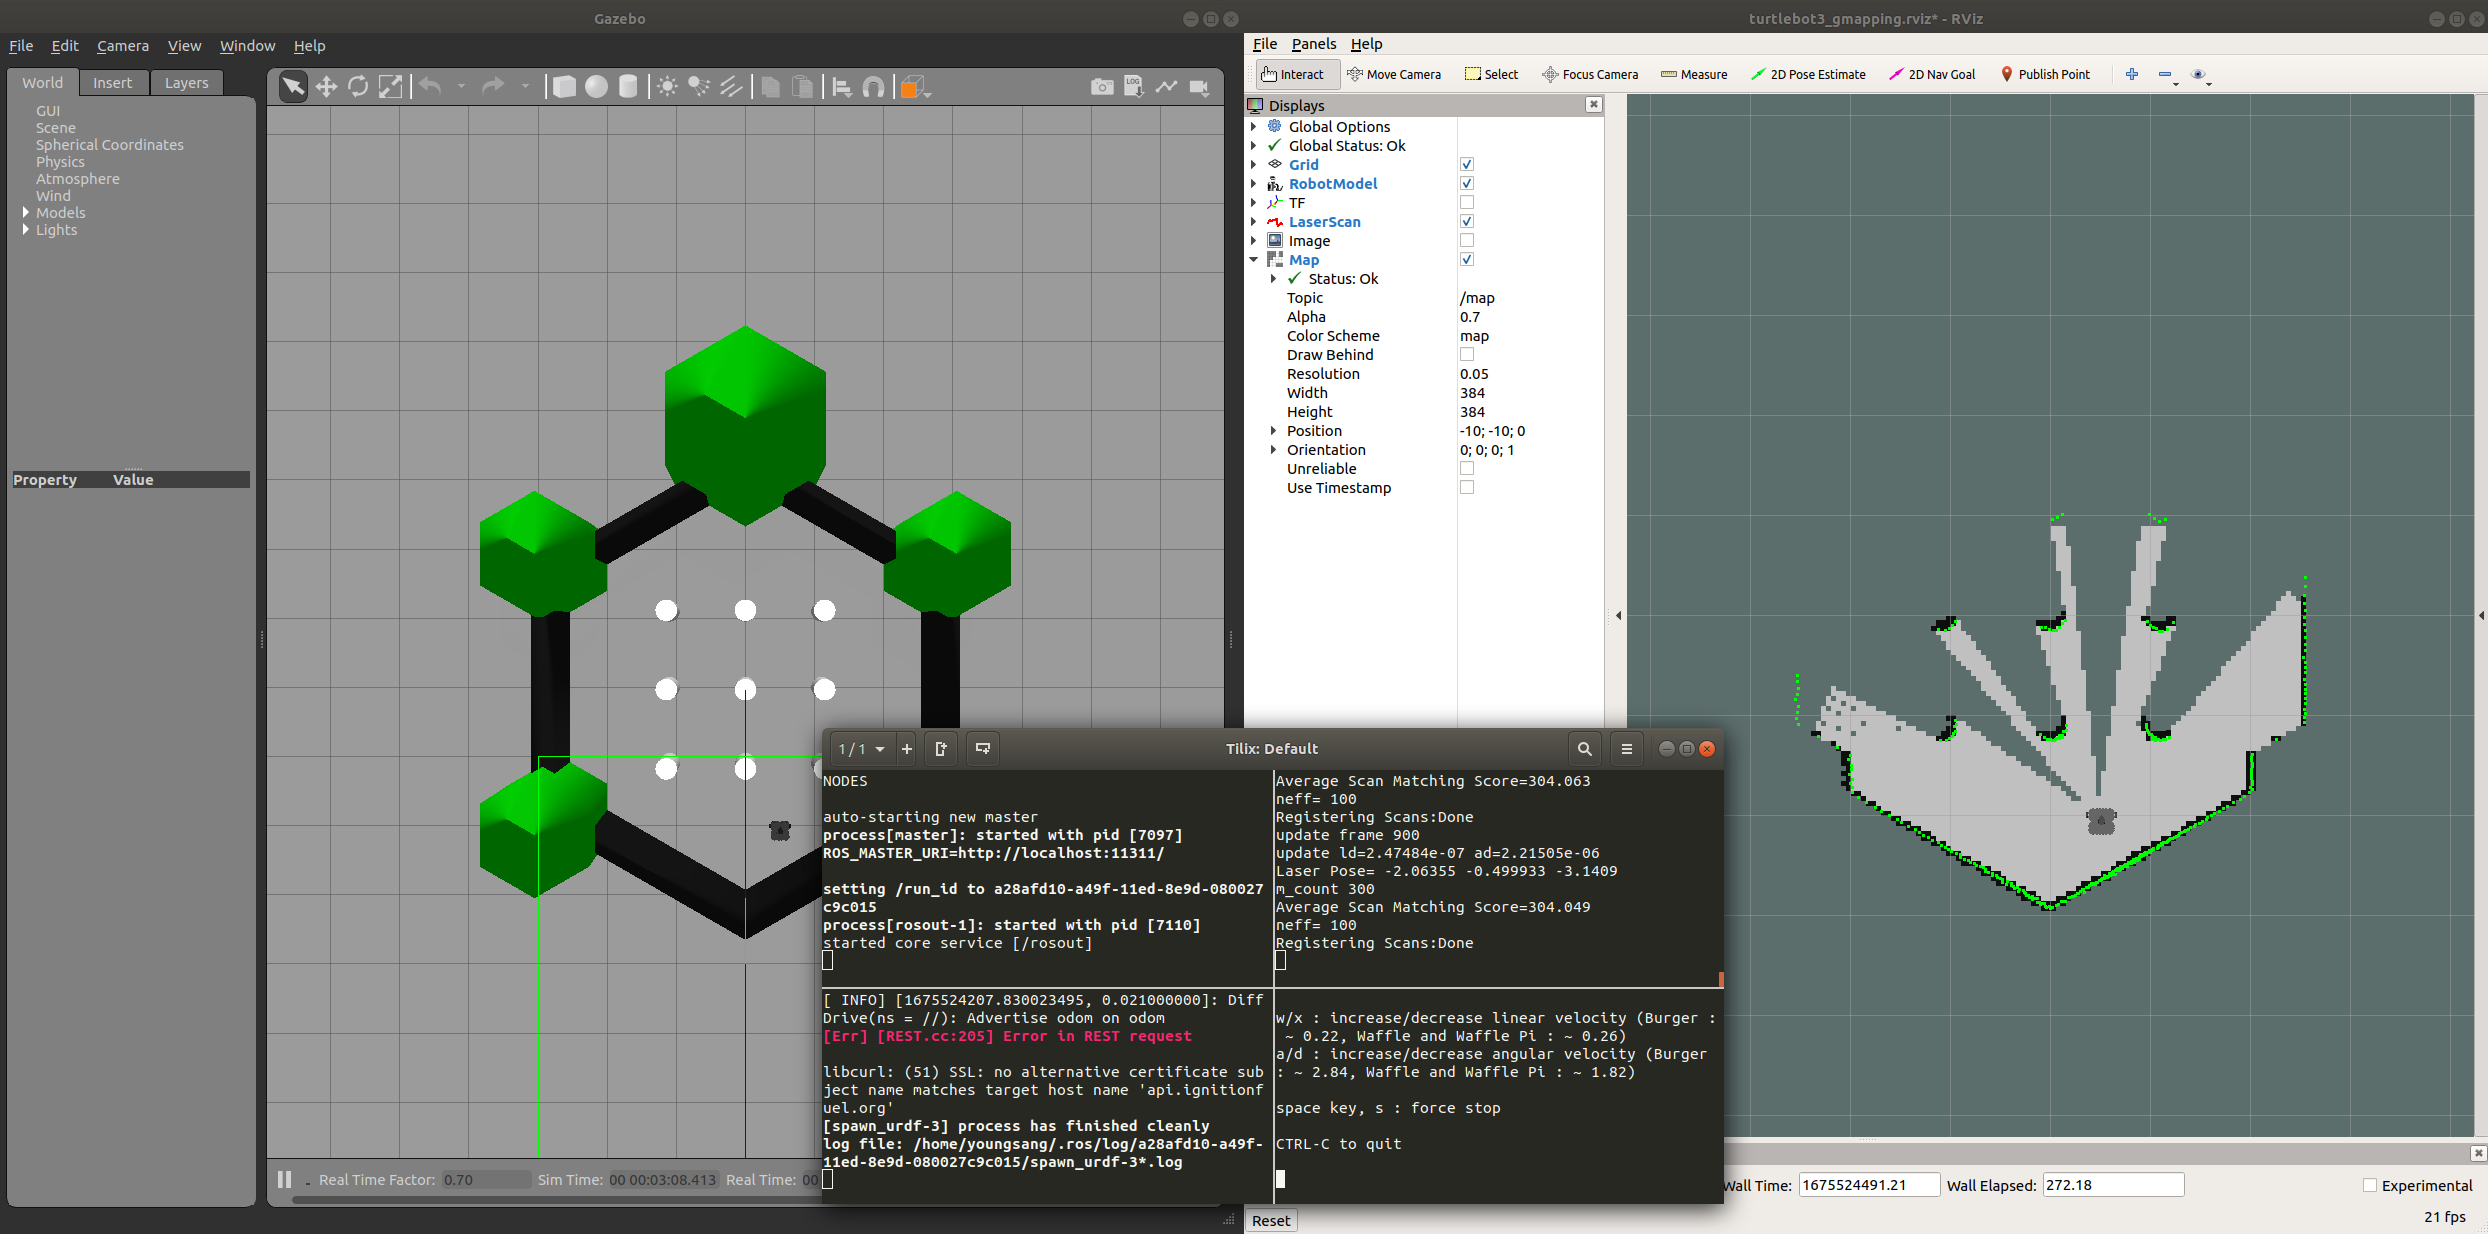
Task: Insert a sphere shape from toolbar
Action: pyautogui.click(x=596, y=87)
